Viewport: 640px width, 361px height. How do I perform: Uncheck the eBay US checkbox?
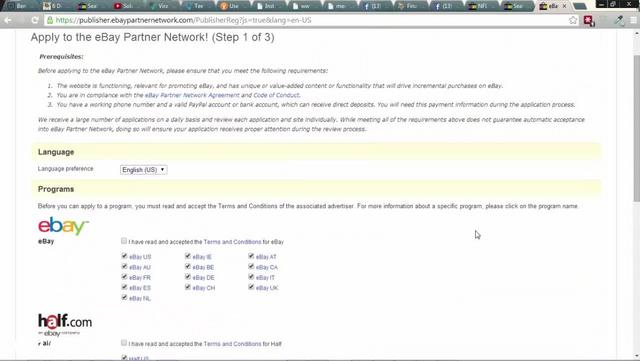(124, 256)
